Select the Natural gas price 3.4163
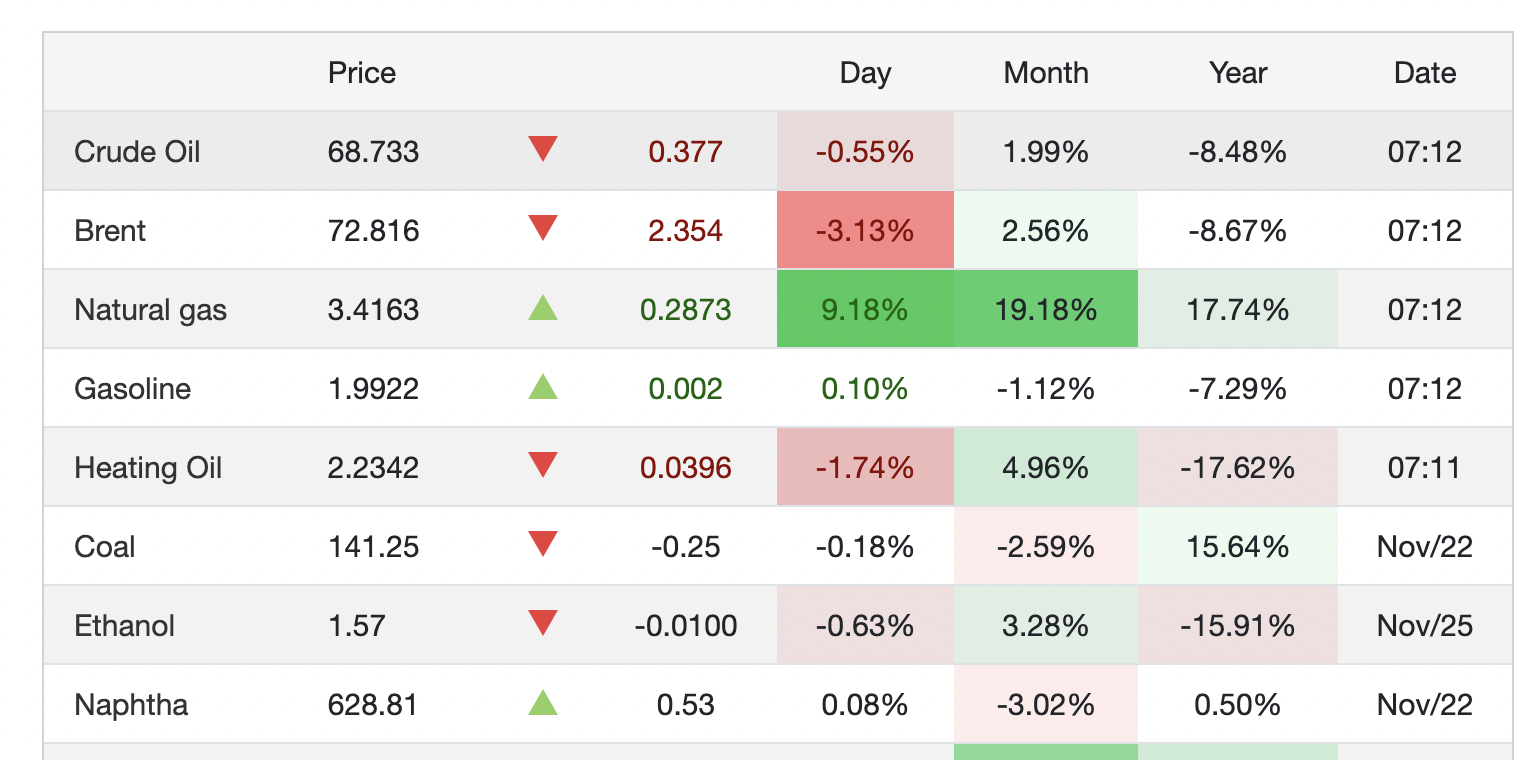1520x760 pixels. [373, 310]
